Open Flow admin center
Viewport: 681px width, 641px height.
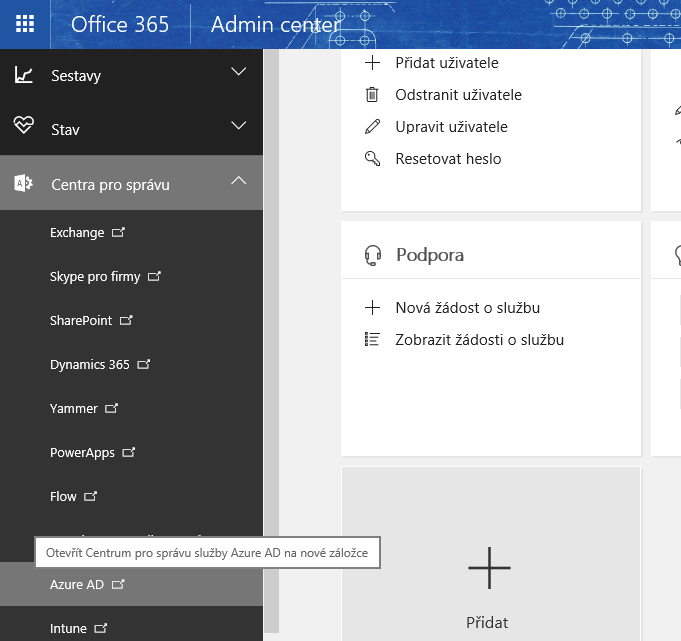(x=63, y=496)
